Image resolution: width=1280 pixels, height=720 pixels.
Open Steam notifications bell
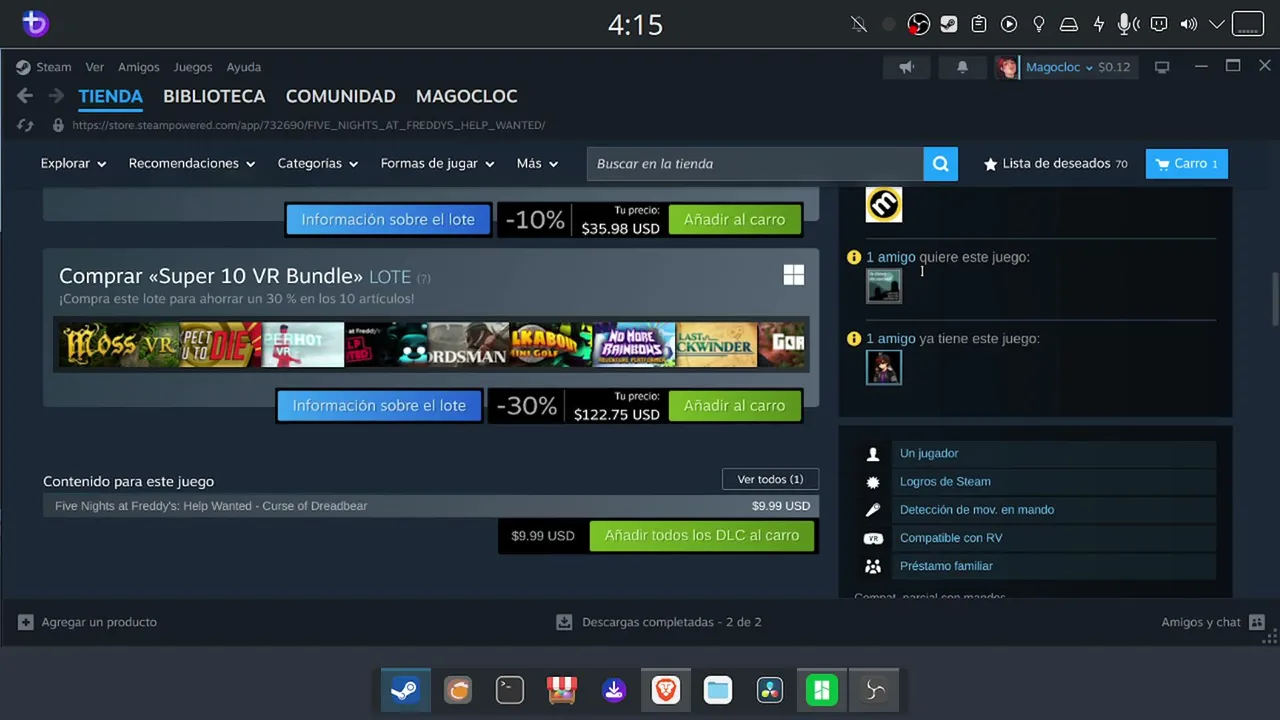point(962,67)
